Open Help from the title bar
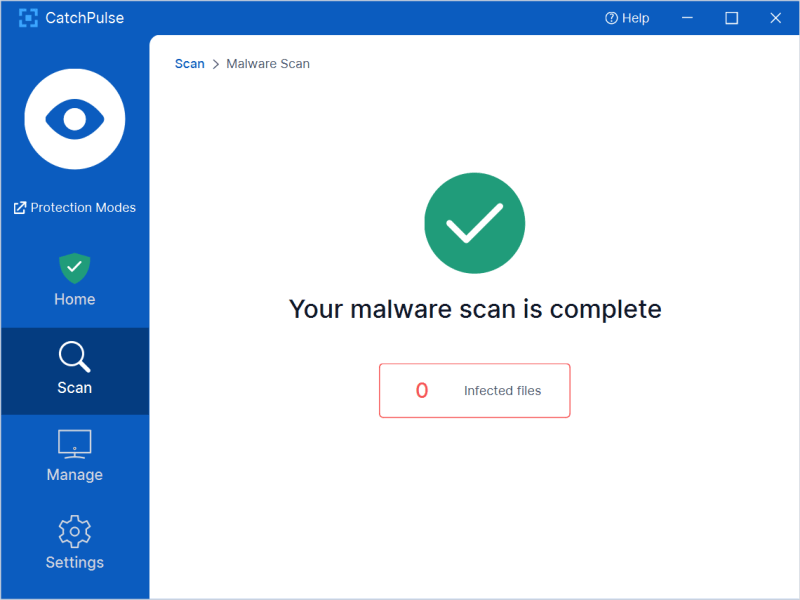Image resolution: width=800 pixels, height=600 pixels. click(x=627, y=18)
